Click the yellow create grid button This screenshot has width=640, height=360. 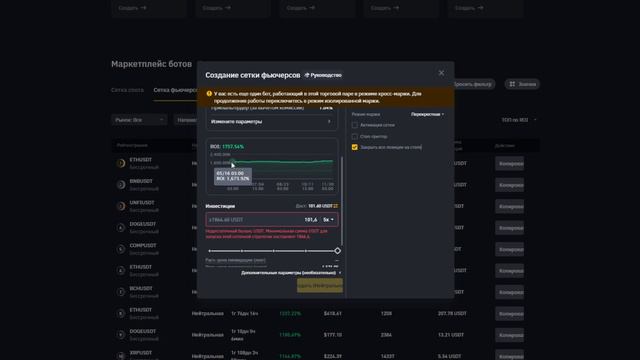pyautogui.click(x=320, y=286)
